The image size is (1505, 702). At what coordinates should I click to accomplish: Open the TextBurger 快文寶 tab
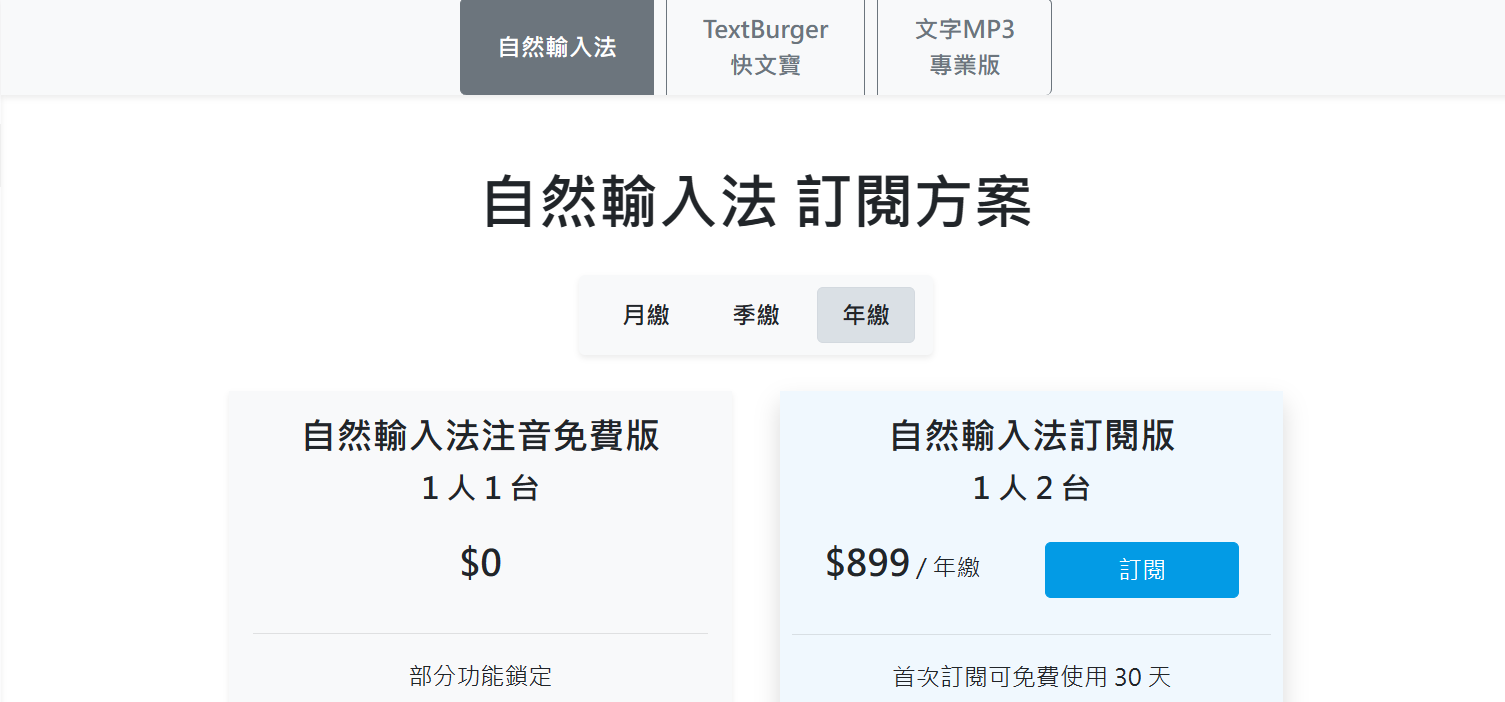765,47
